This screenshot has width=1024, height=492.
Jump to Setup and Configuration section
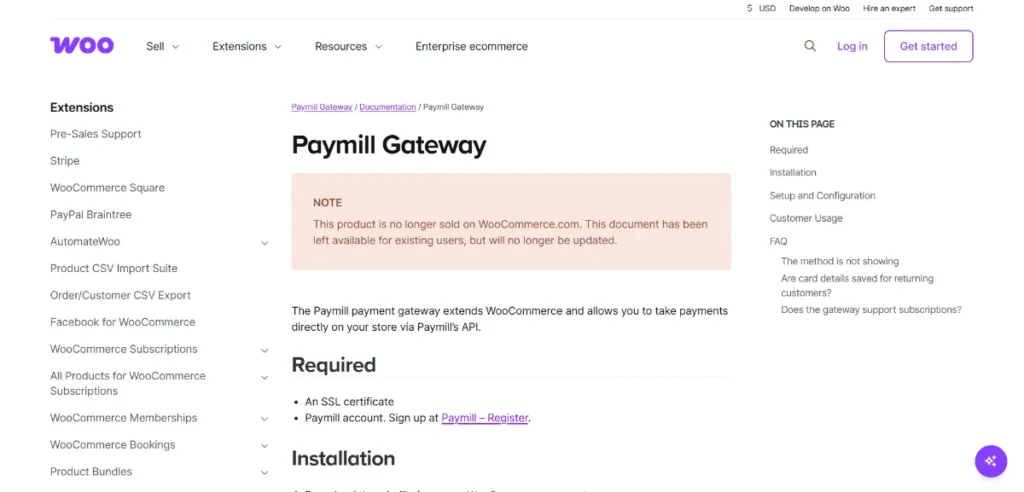tap(822, 196)
